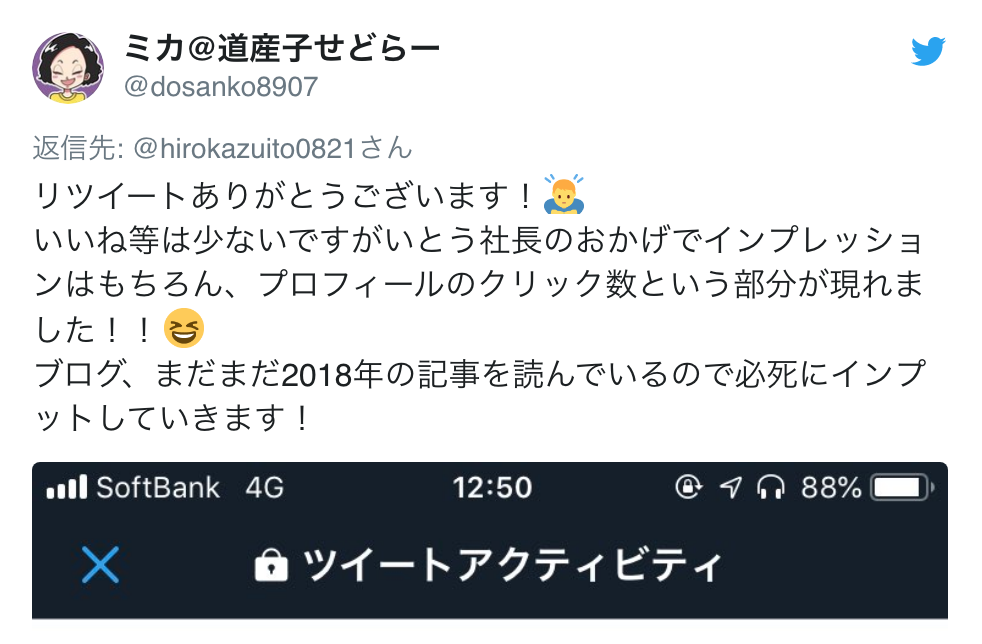Tap the 12:50 clock in status bar
The height and width of the screenshot is (644, 982).
[492, 487]
